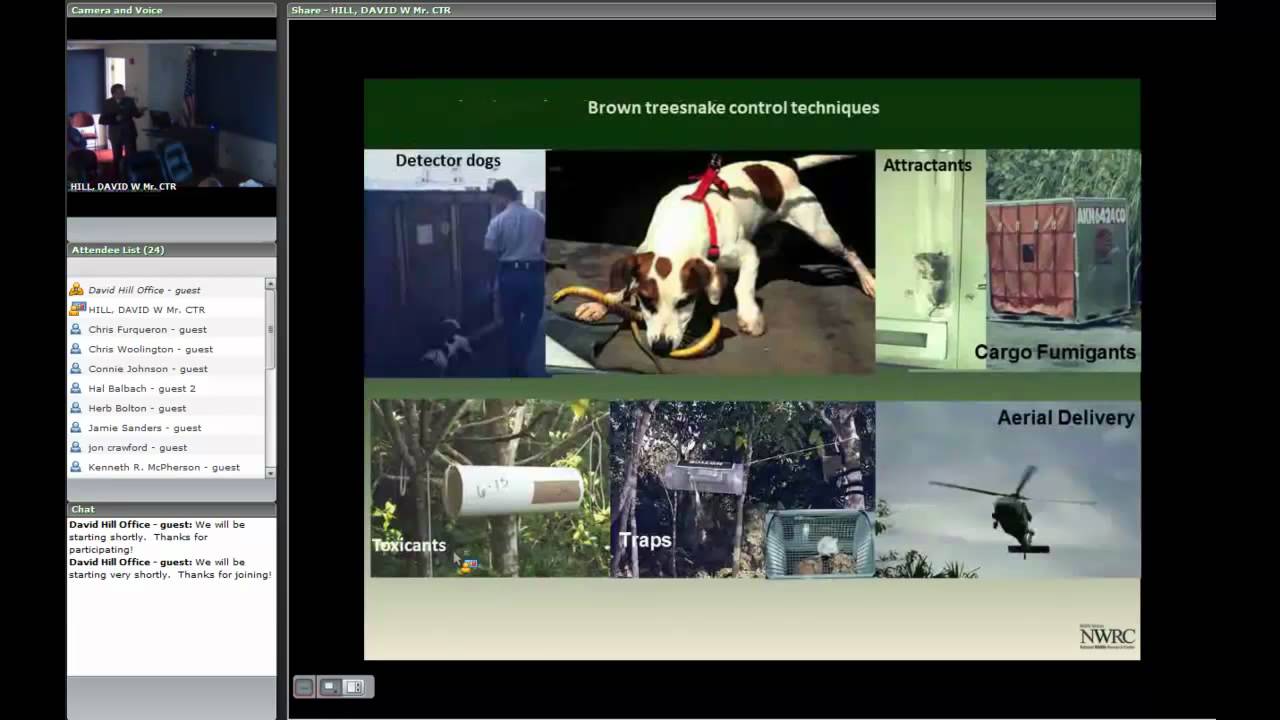Click the David Hill Office host icon
Image resolution: width=1280 pixels, height=720 pixels.
76,290
